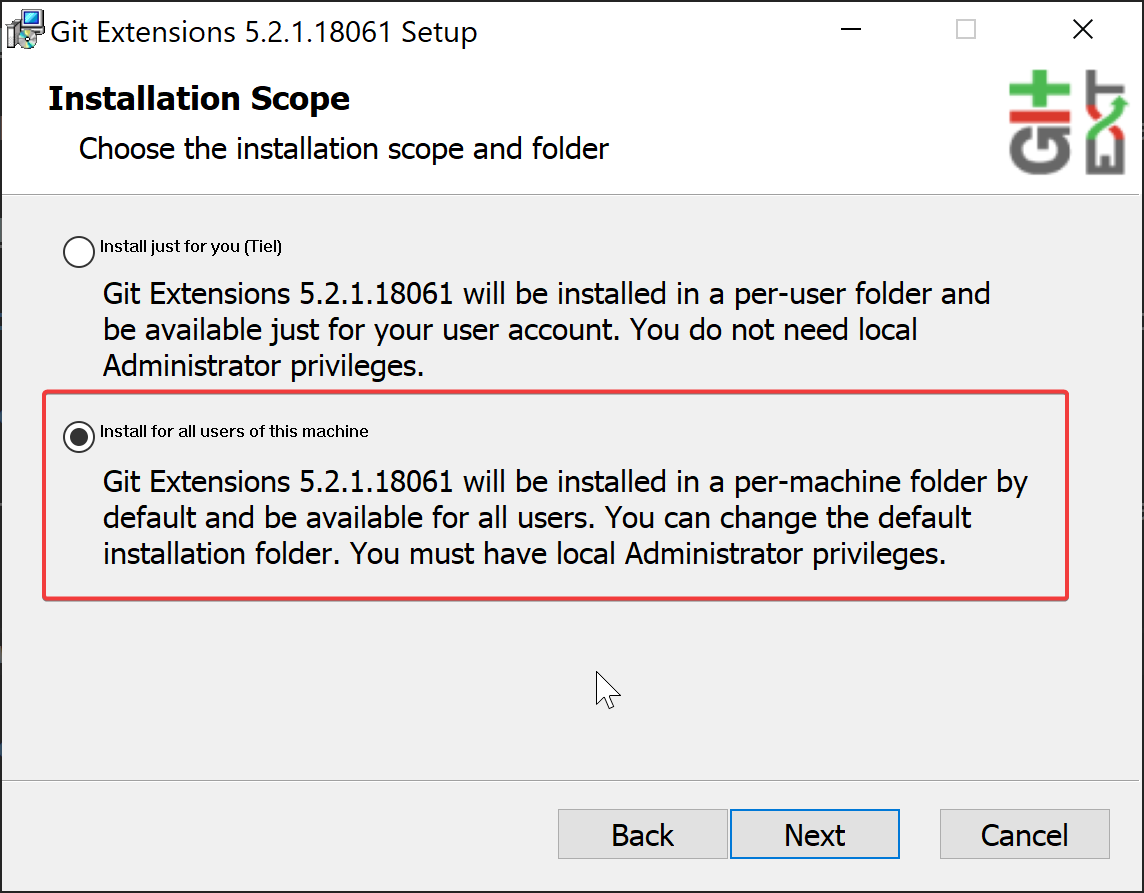The image size is (1144, 893).
Task: Click the greyed-out maximize button
Action: 966,30
